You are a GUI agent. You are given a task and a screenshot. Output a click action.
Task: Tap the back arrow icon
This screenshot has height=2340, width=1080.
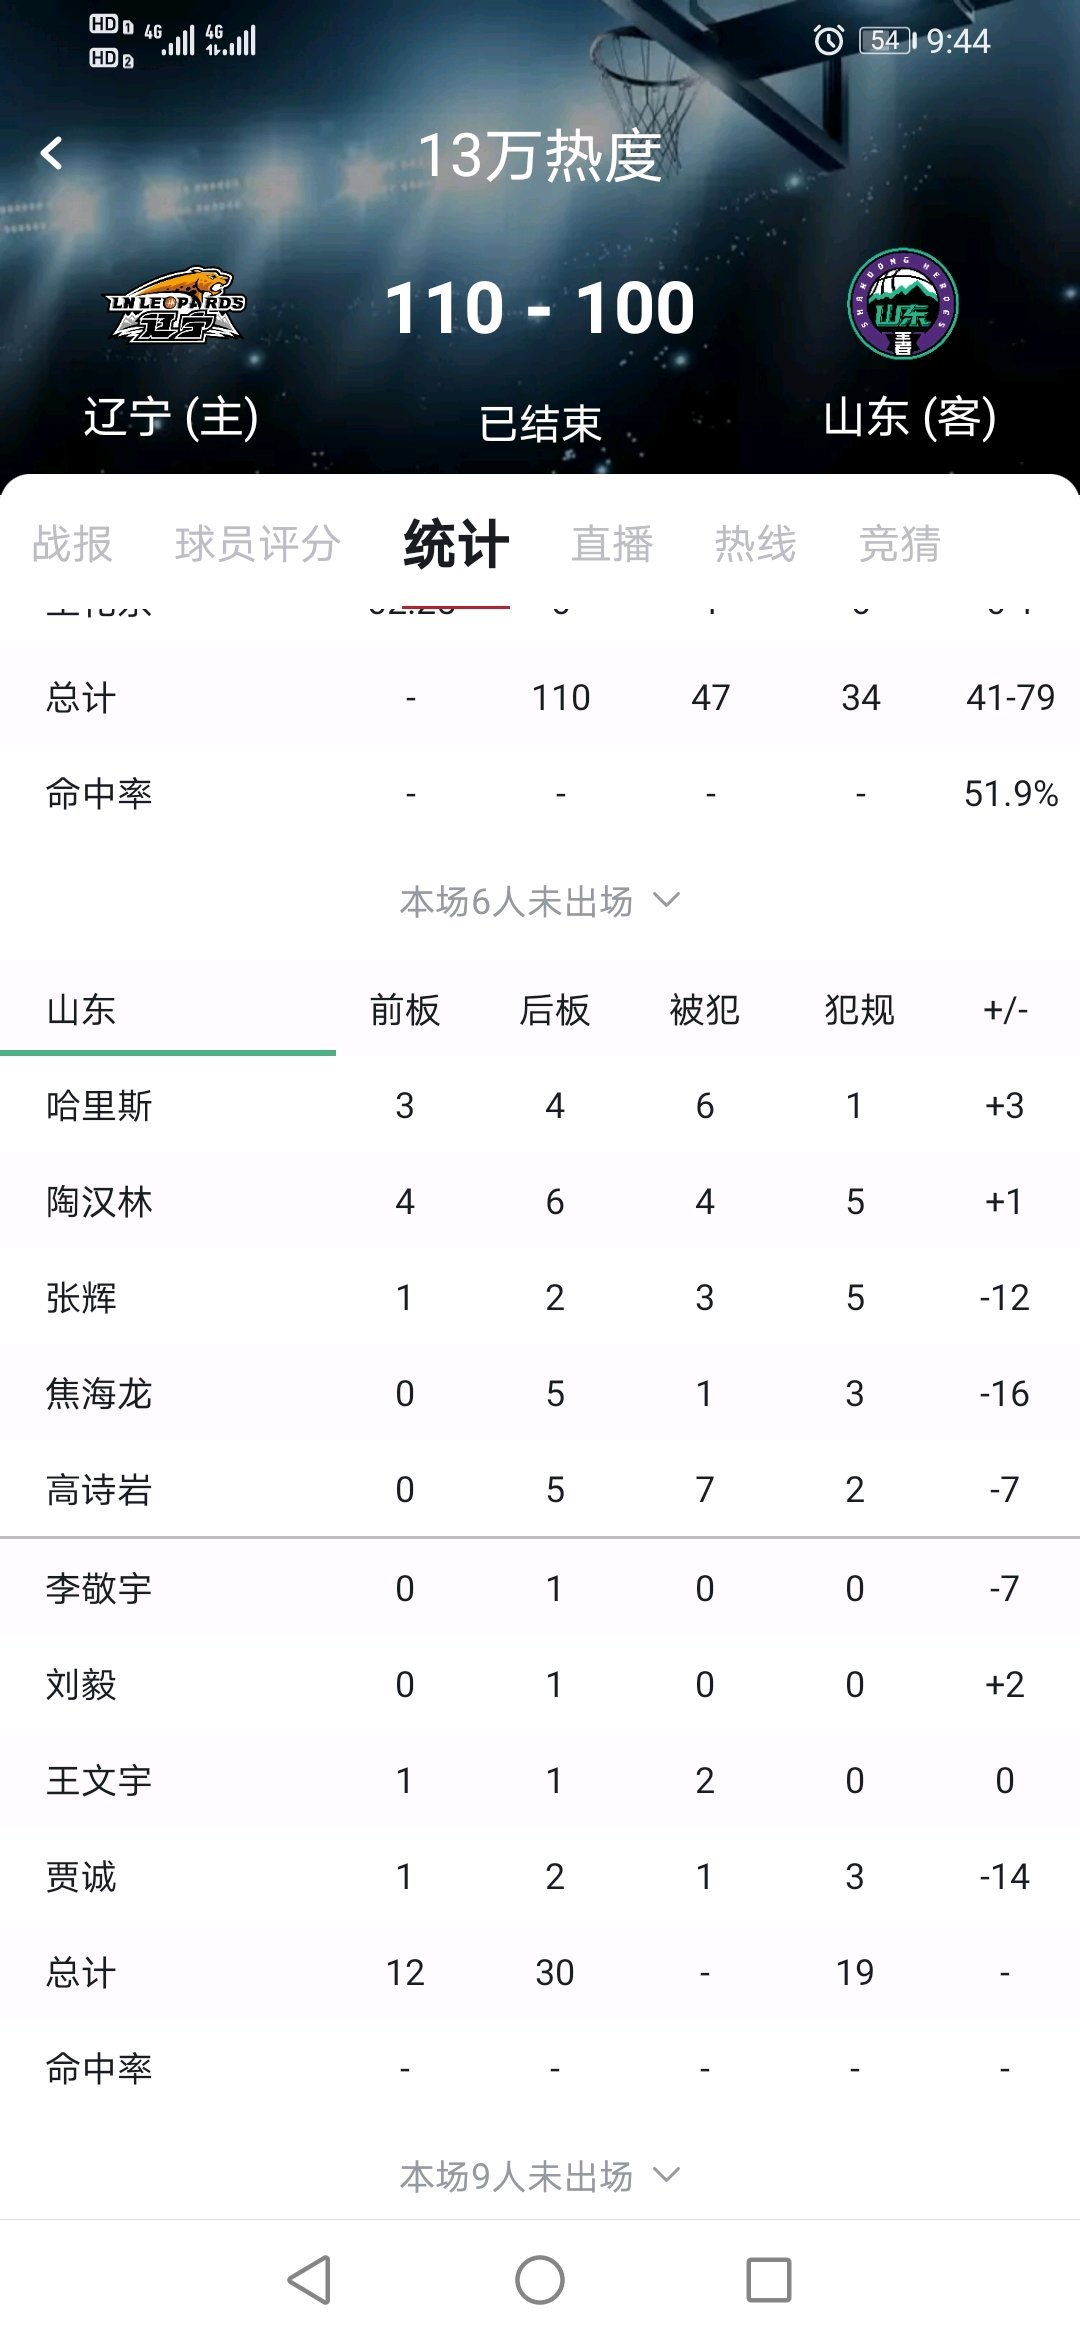[x=52, y=154]
